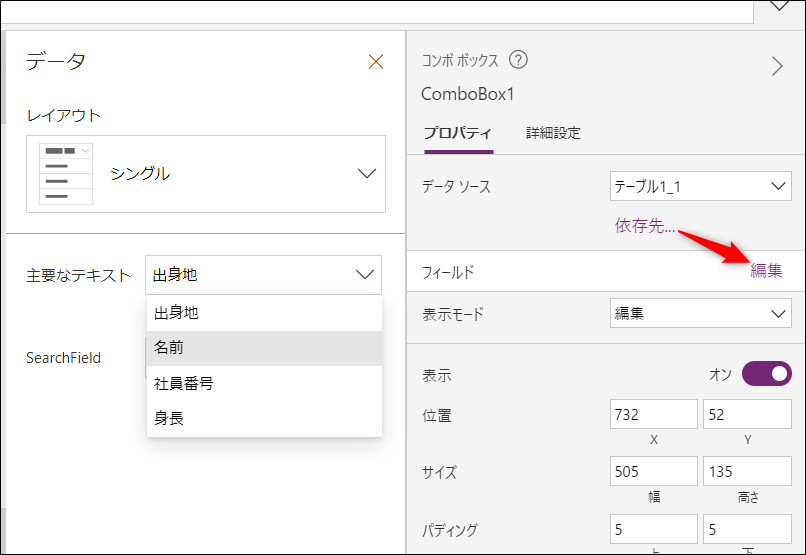Click the 位置 X field showing 732
The width and height of the screenshot is (806, 555).
tap(653, 414)
